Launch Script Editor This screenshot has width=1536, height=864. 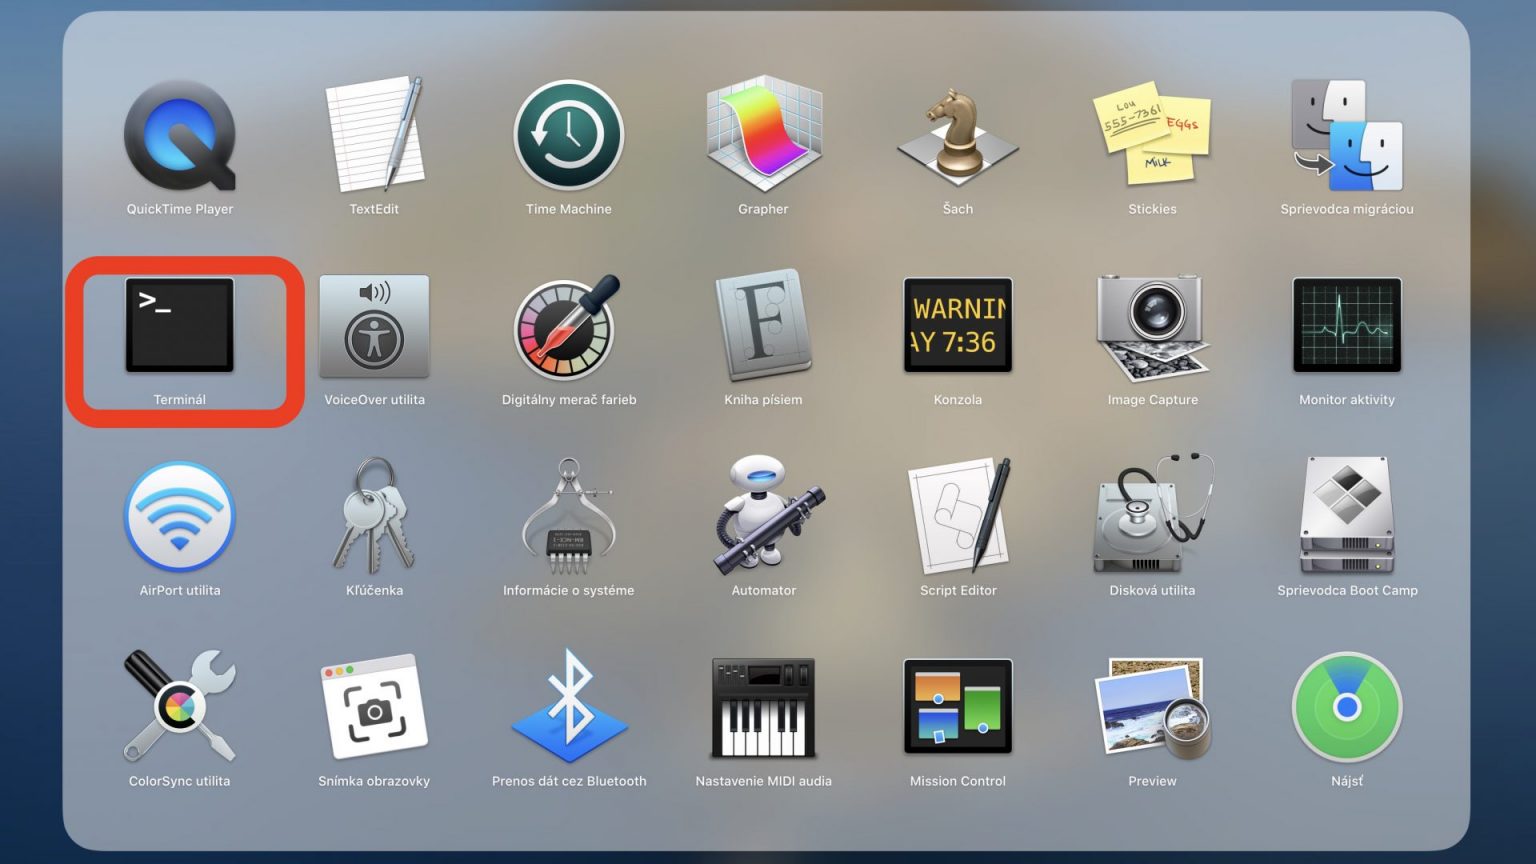click(x=958, y=517)
